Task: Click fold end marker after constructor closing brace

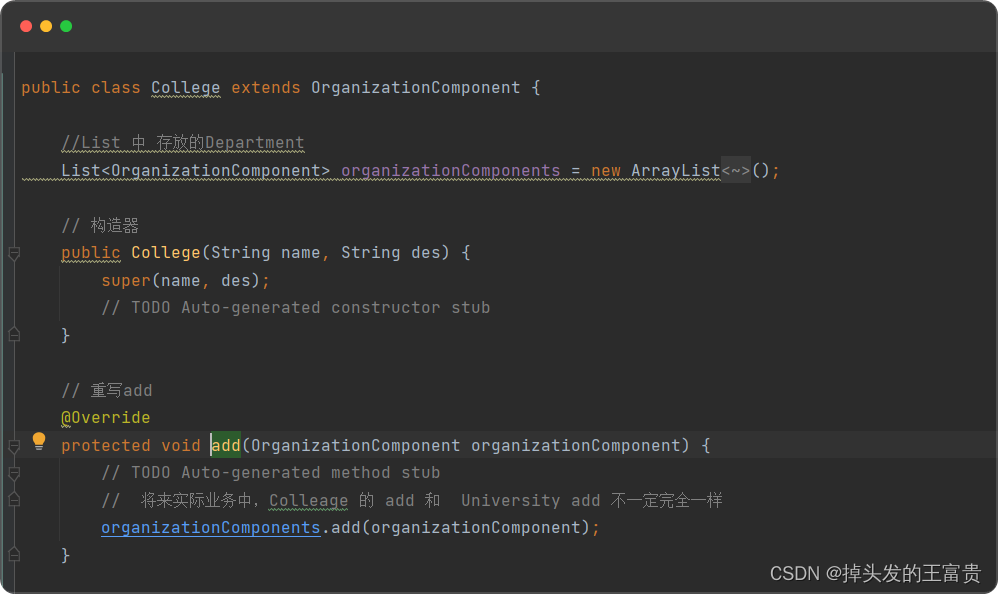Action: (14, 335)
